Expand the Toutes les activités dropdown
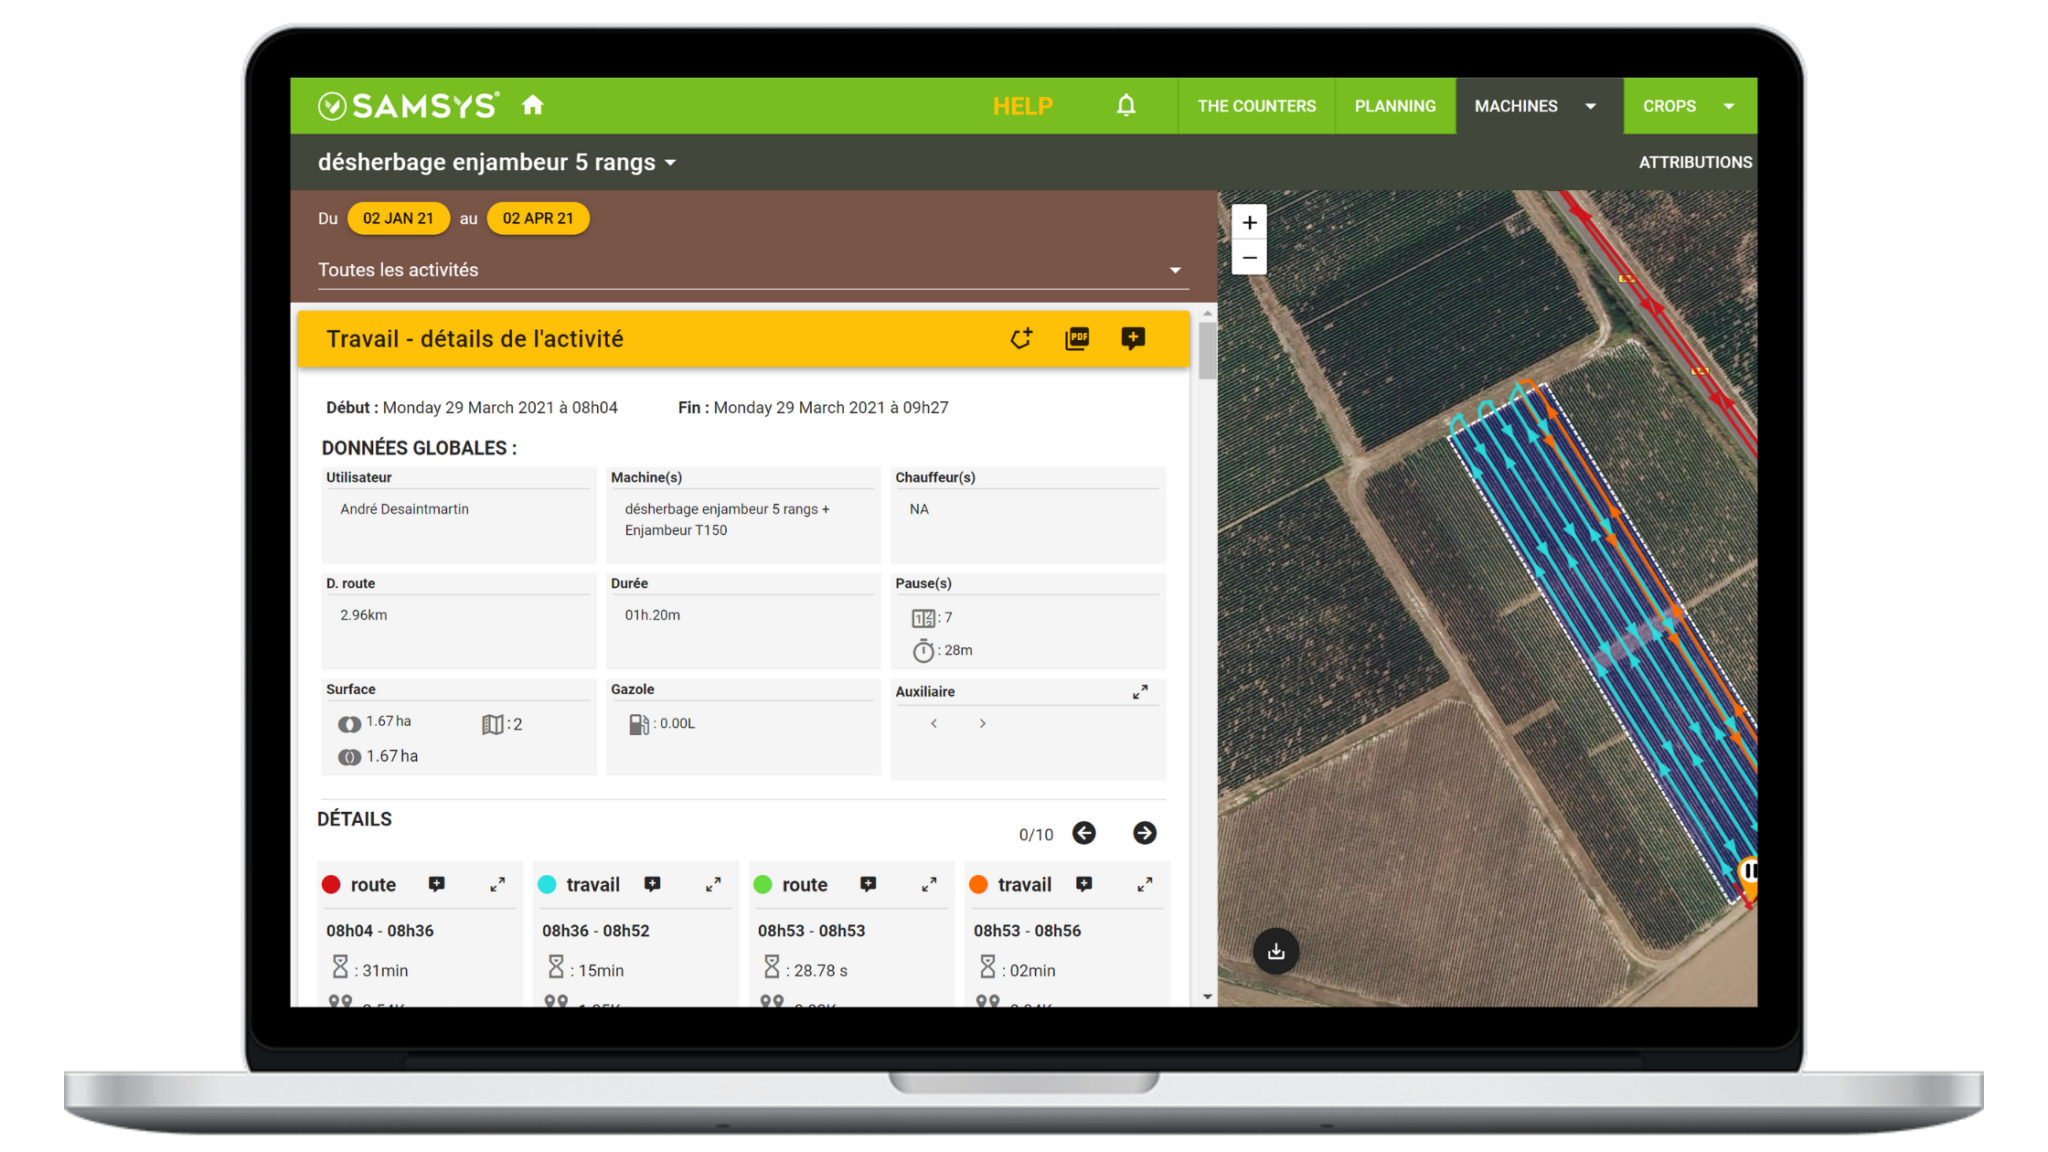The height and width of the screenshot is (1152, 2048). 1175,270
